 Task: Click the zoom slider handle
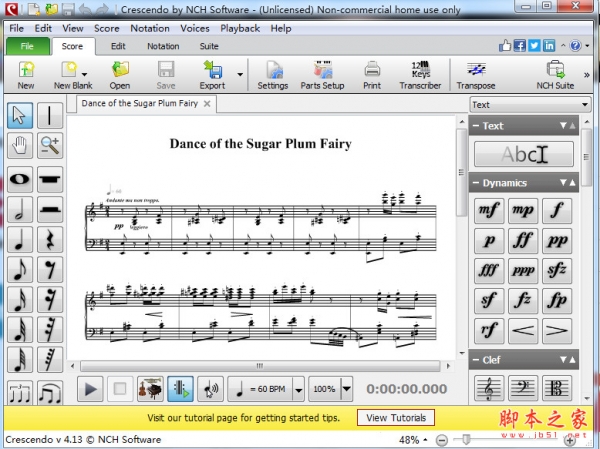466,439
